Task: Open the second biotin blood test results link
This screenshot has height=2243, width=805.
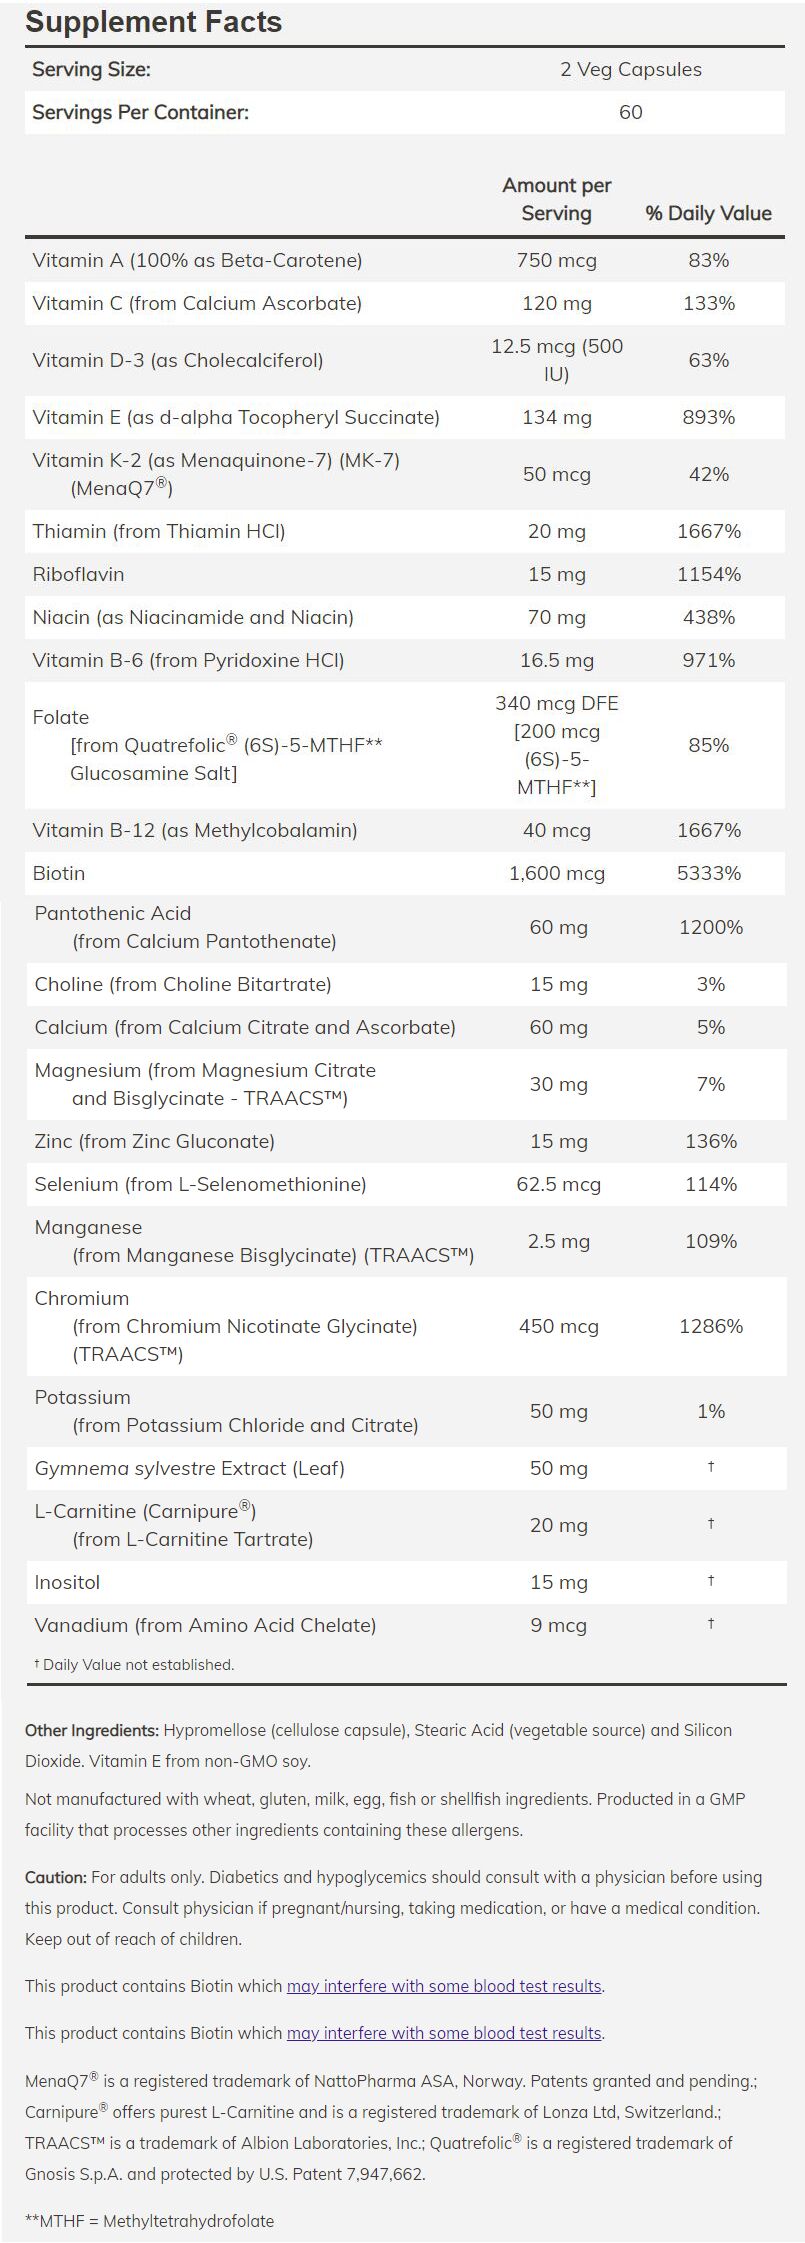Action: (x=444, y=2032)
